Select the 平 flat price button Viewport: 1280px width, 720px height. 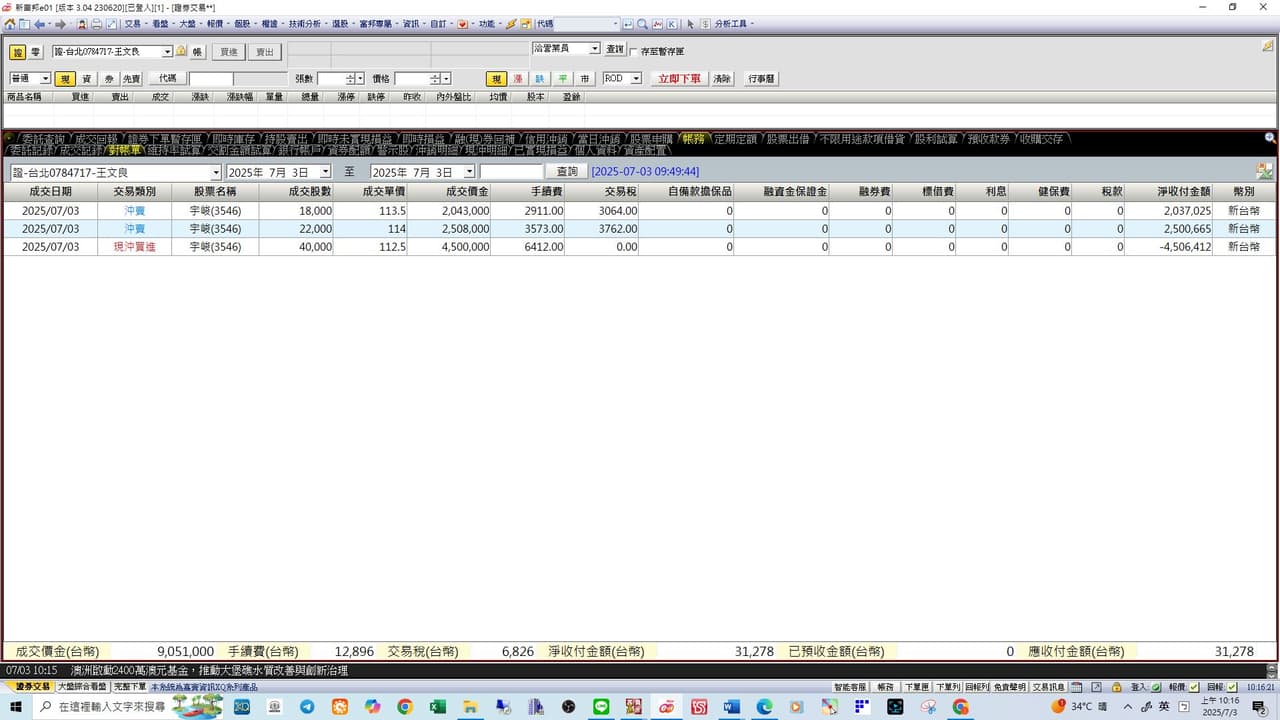point(562,79)
